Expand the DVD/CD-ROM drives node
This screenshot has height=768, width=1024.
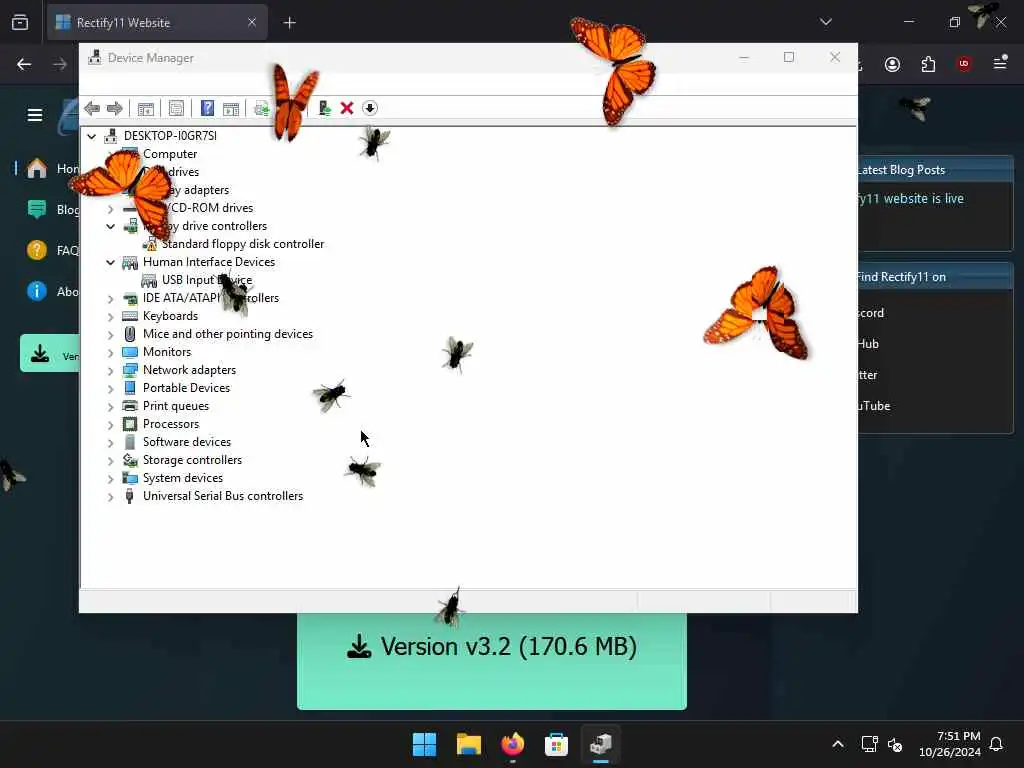[x=110, y=208]
